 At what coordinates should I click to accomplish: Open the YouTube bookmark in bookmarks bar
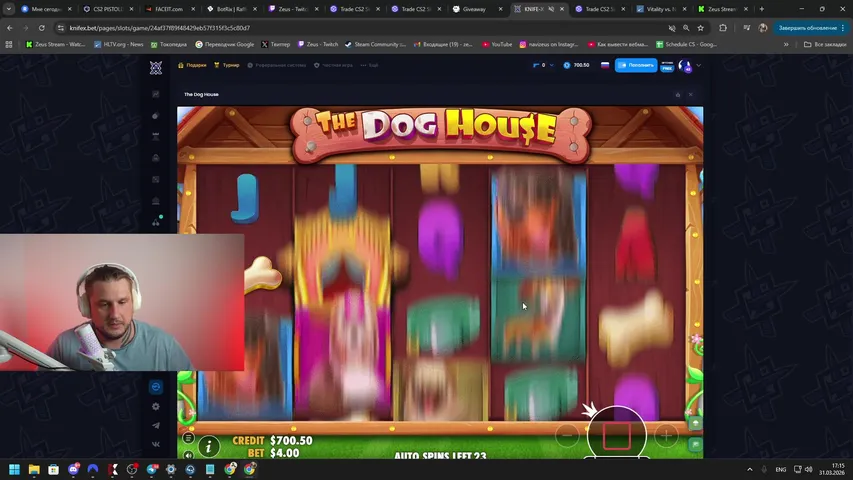pyautogui.click(x=497, y=45)
